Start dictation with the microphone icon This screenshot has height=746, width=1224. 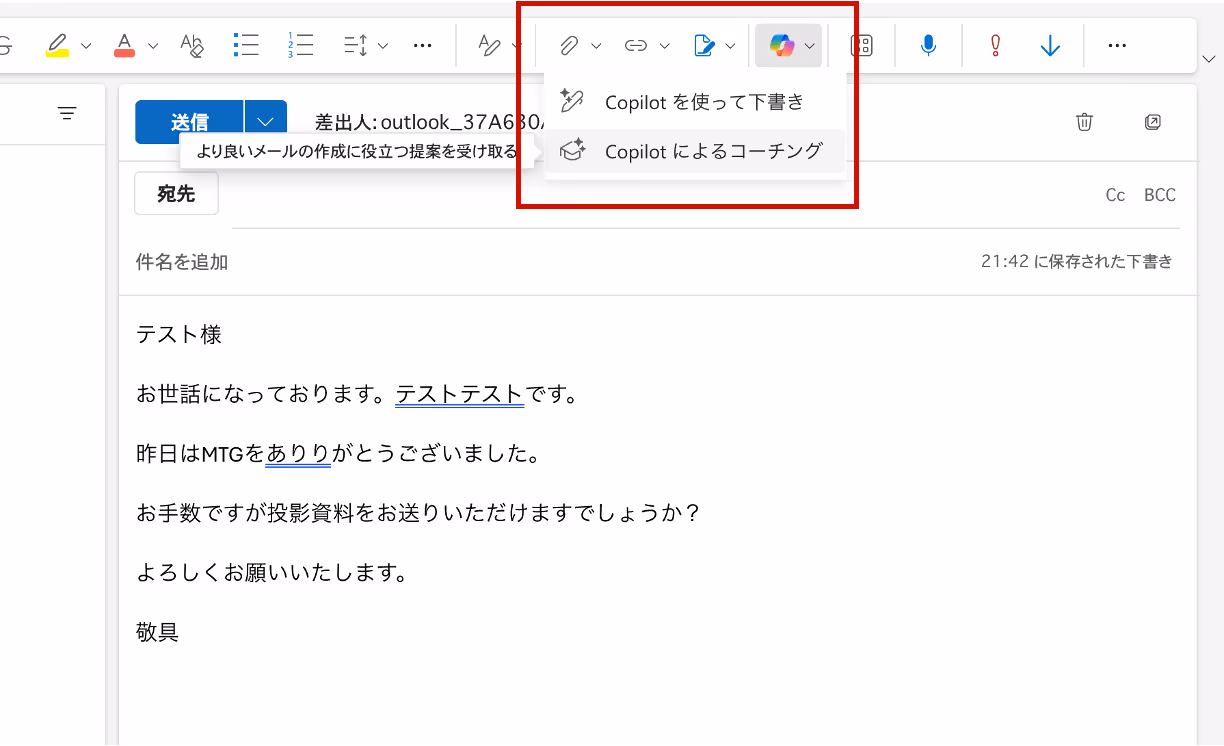(929, 45)
